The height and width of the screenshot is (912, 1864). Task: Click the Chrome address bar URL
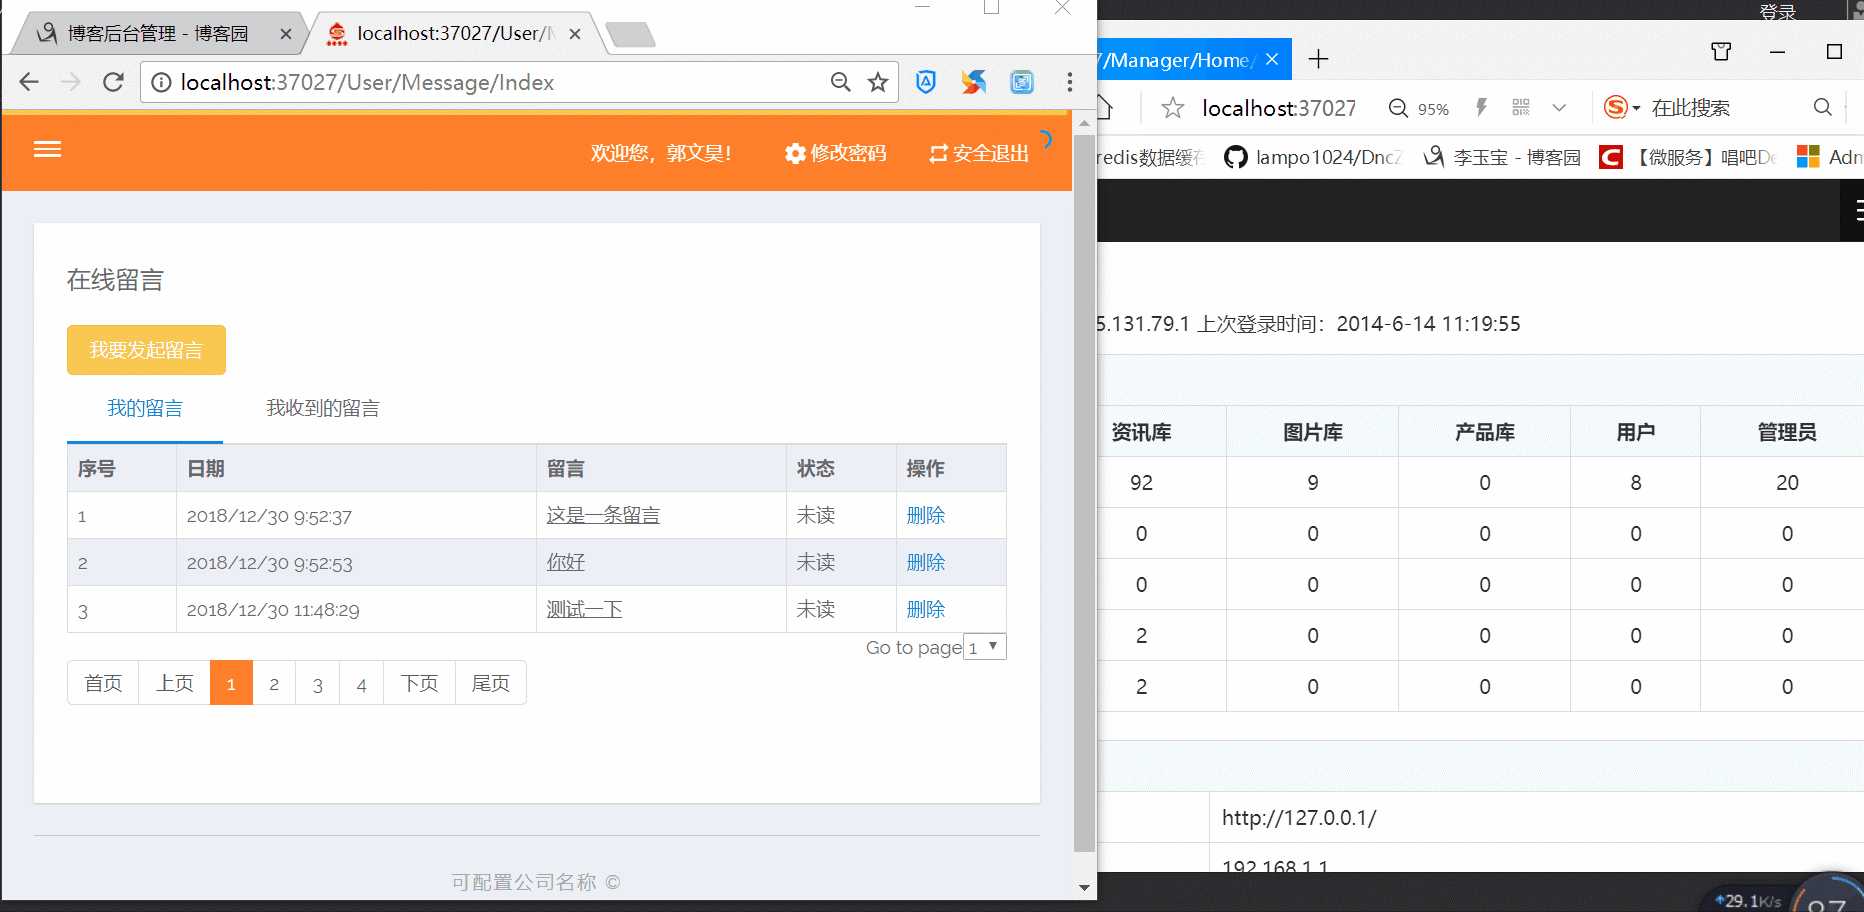367,82
